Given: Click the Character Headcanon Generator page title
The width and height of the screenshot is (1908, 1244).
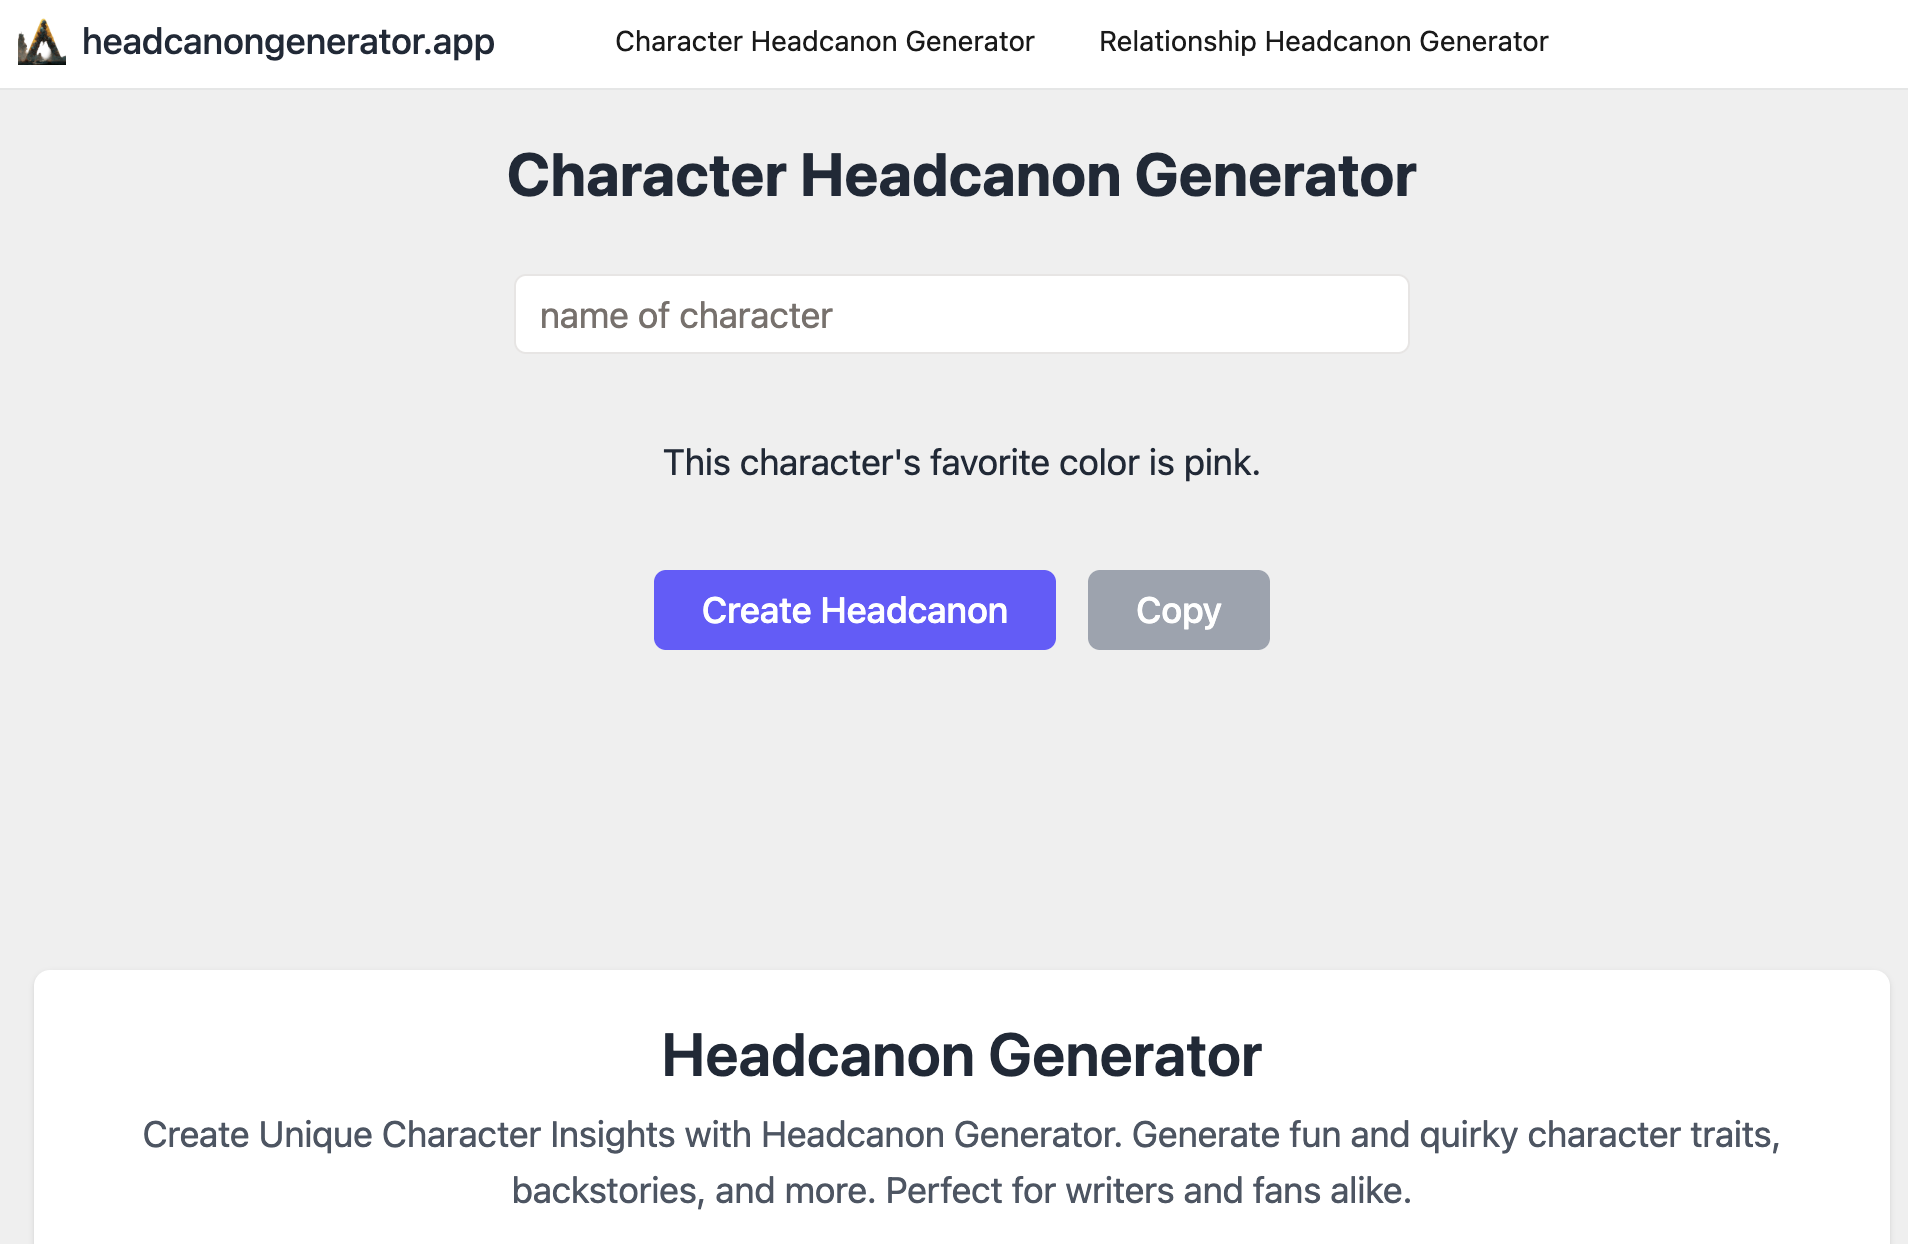Looking at the screenshot, I should 960,175.
